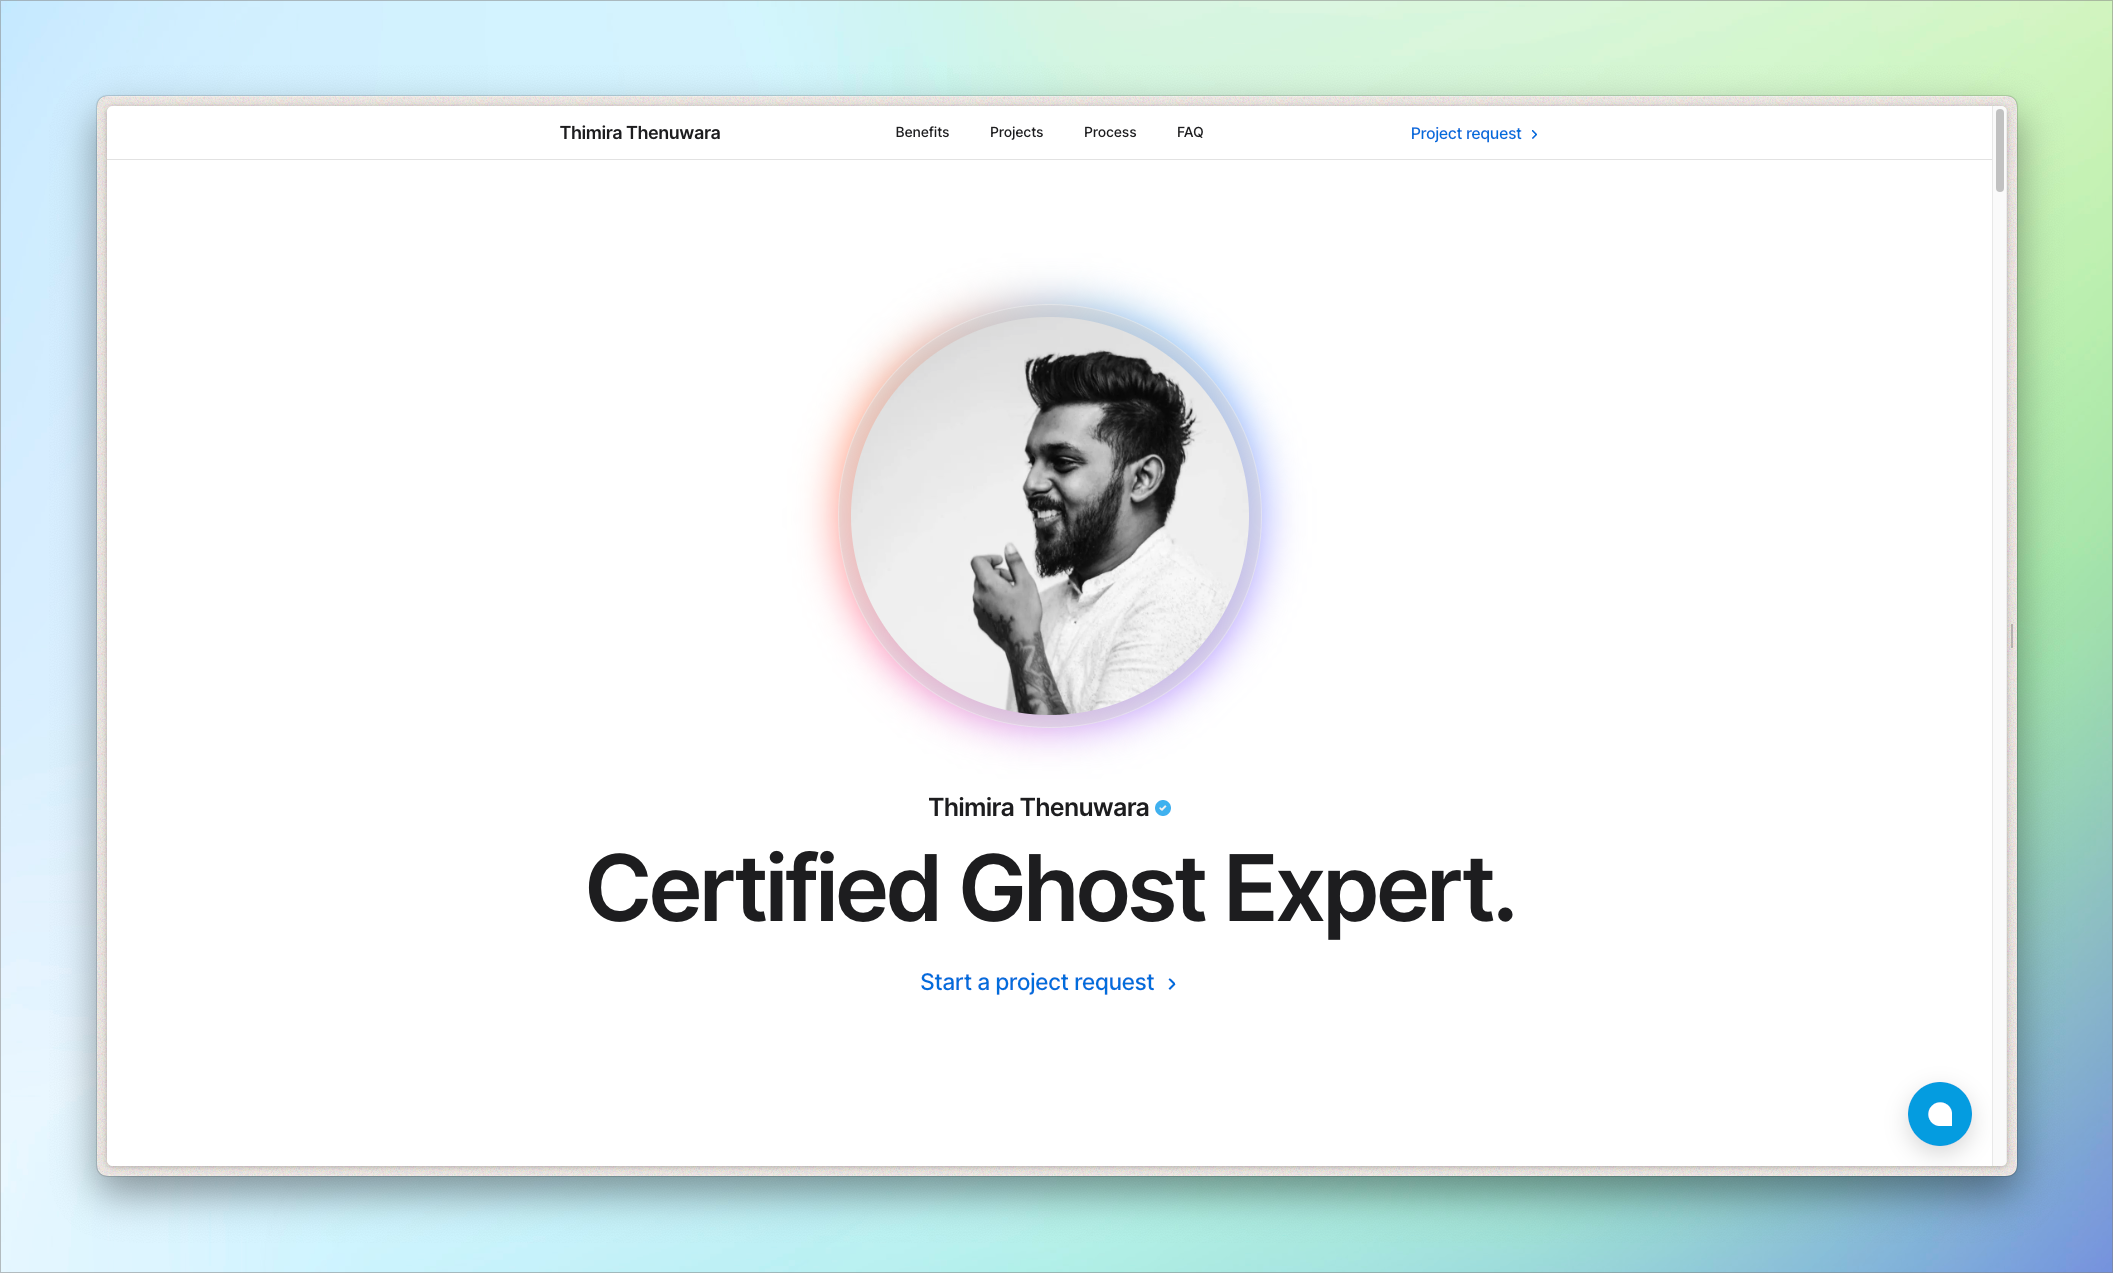Open the Projects navigation item
2113x1273 pixels.
pyautogui.click(x=1016, y=132)
